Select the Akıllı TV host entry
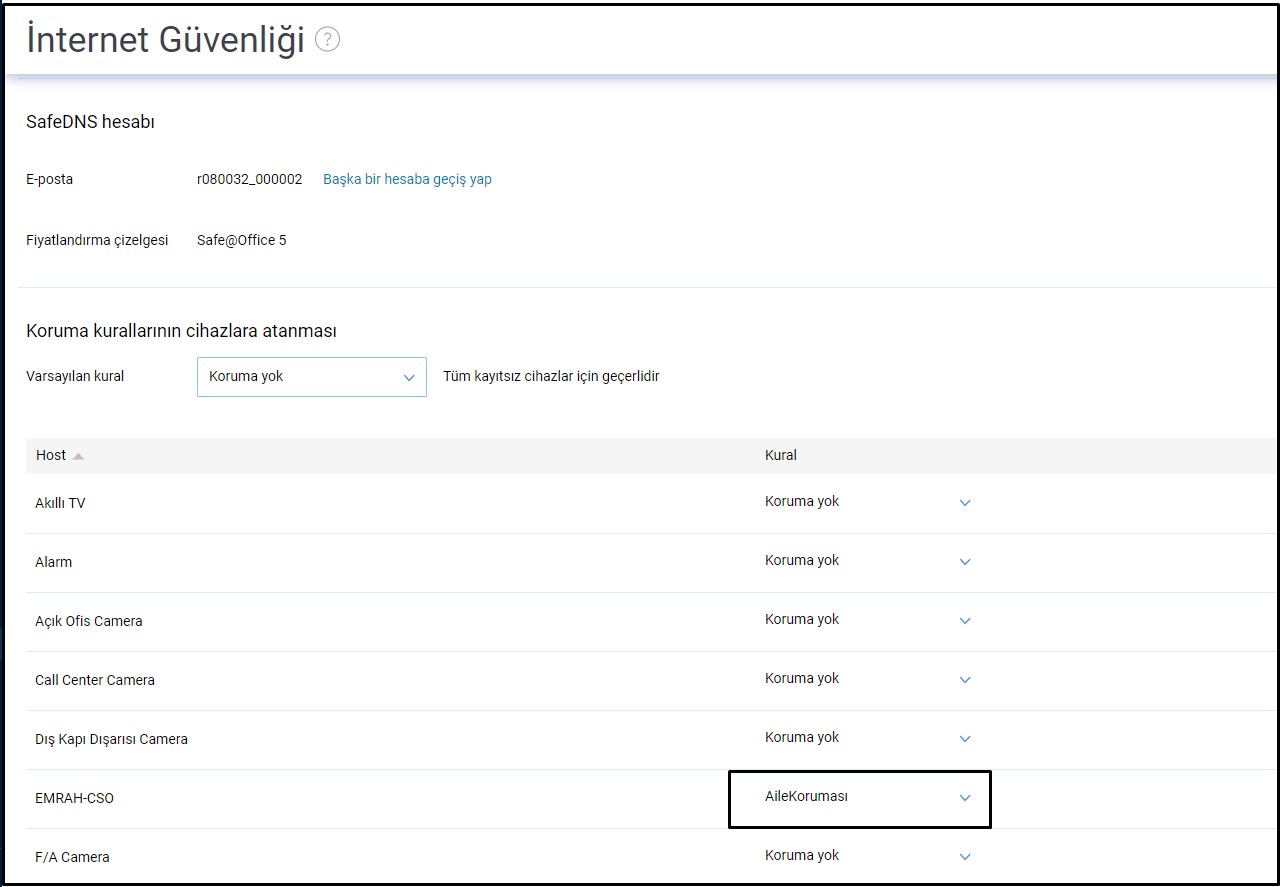The width and height of the screenshot is (1280, 887). 60,503
